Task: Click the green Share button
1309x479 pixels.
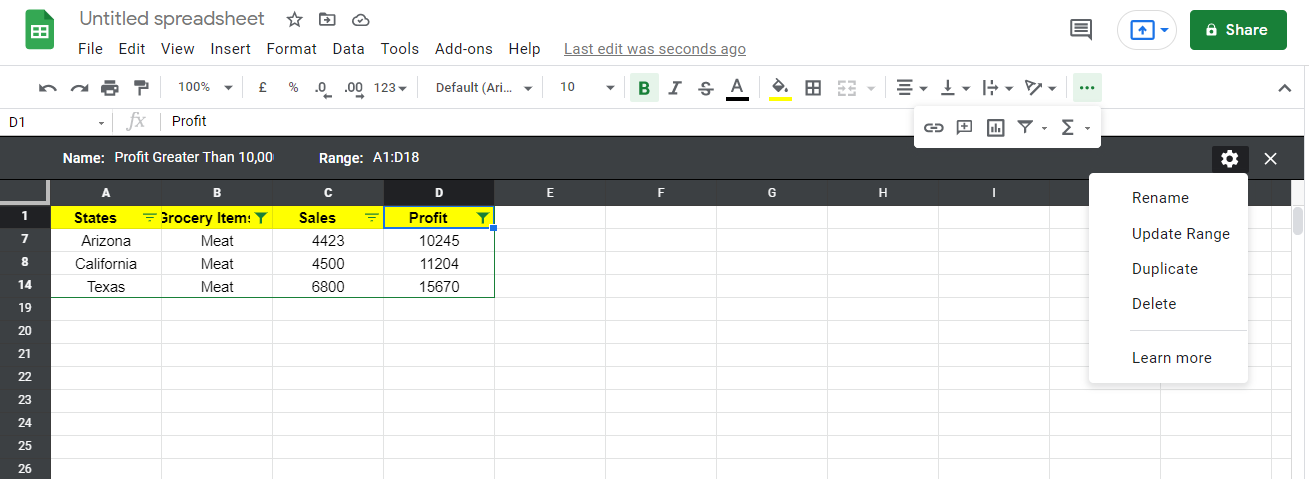Action: tap(1237, 30)
